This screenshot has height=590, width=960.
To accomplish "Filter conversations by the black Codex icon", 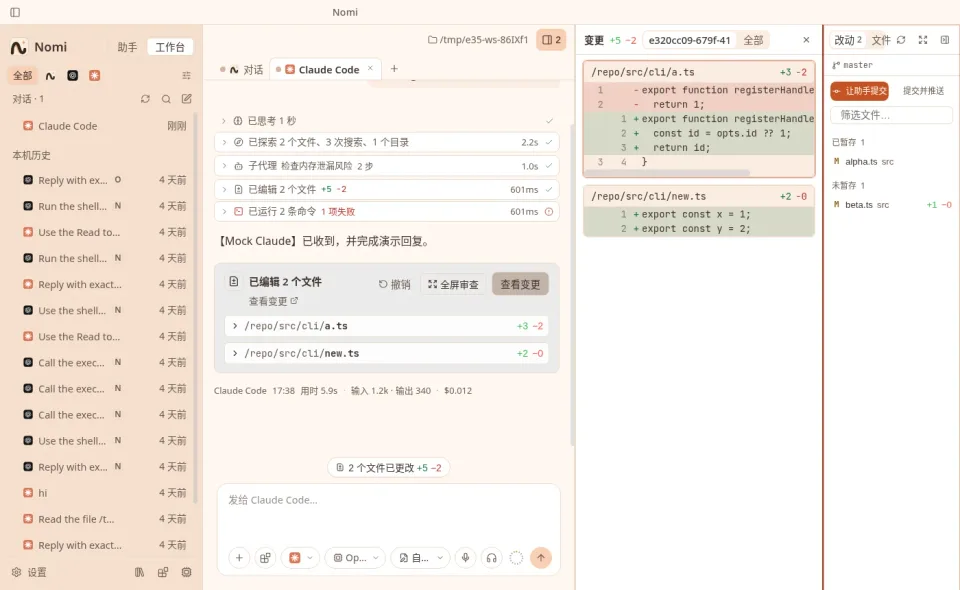I will click(73, 76).
